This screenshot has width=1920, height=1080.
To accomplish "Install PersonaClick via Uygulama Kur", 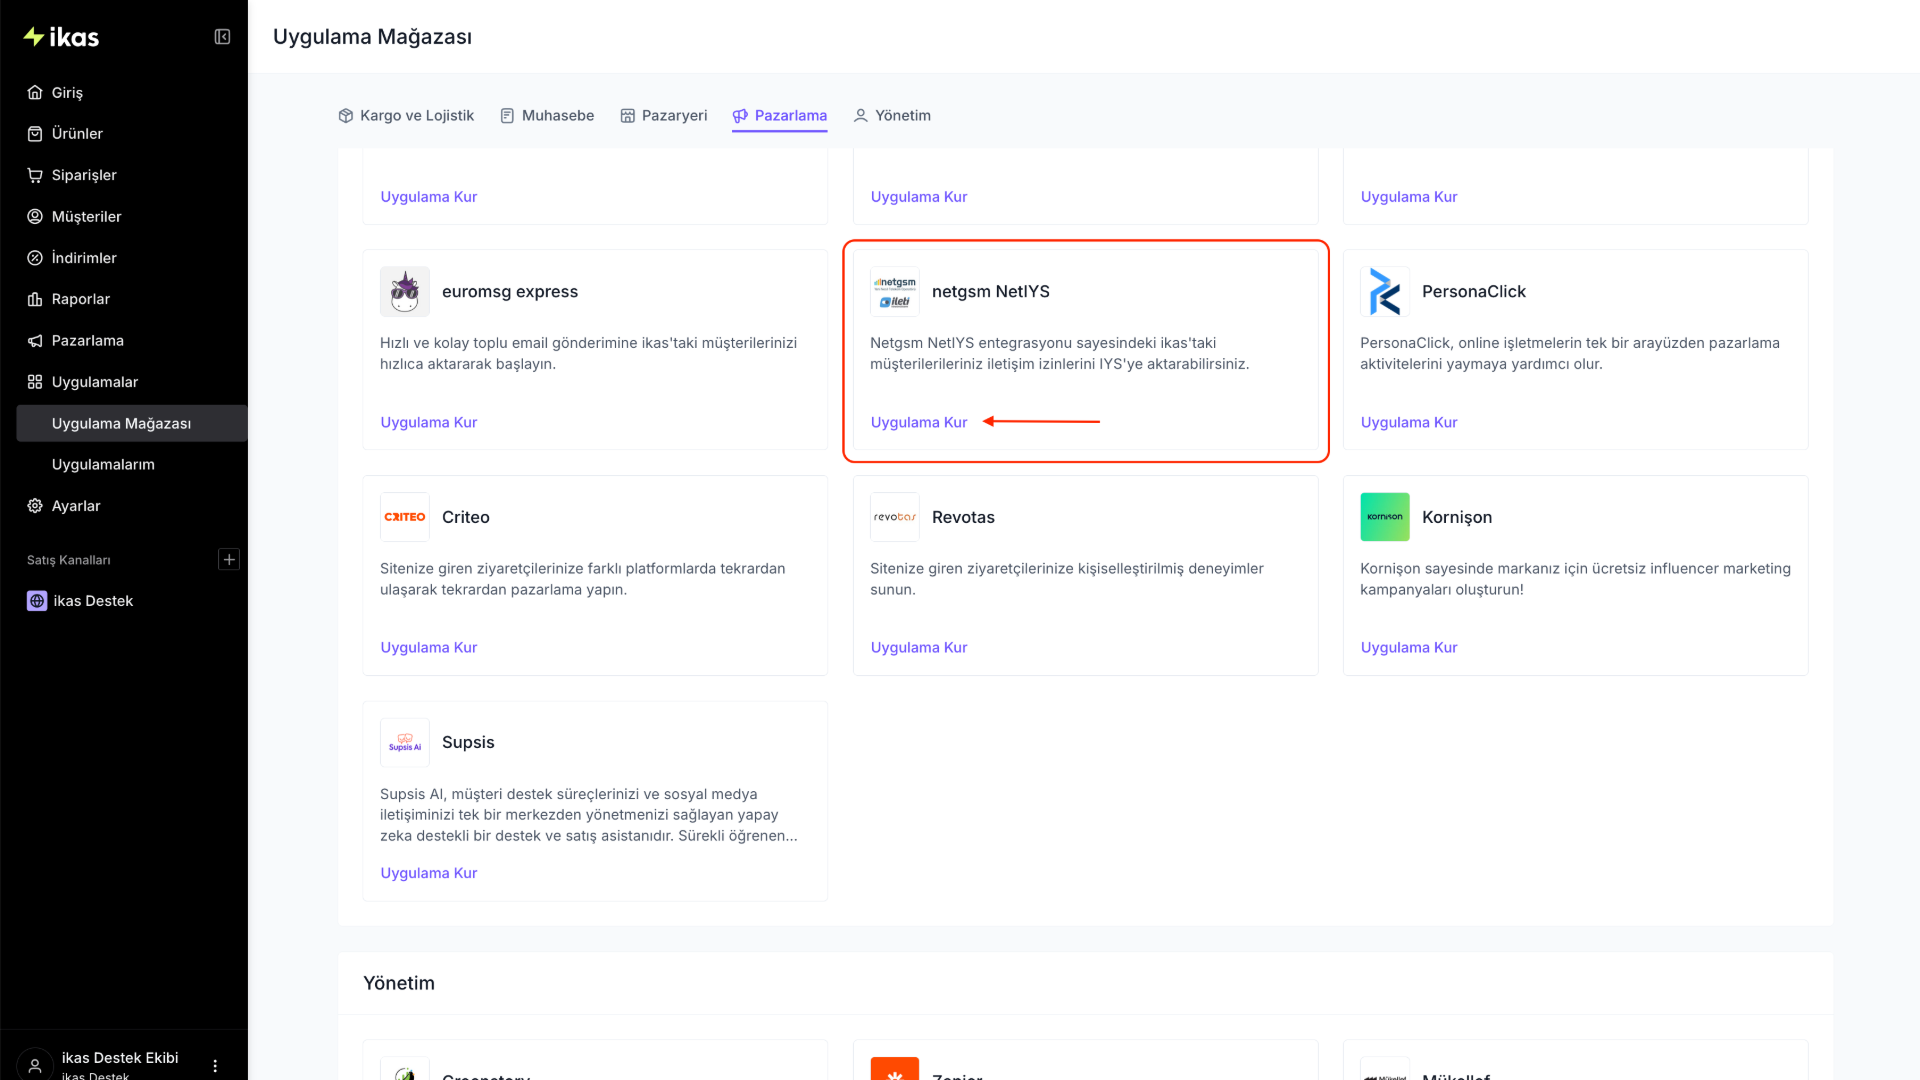I will click(1409, 423).
